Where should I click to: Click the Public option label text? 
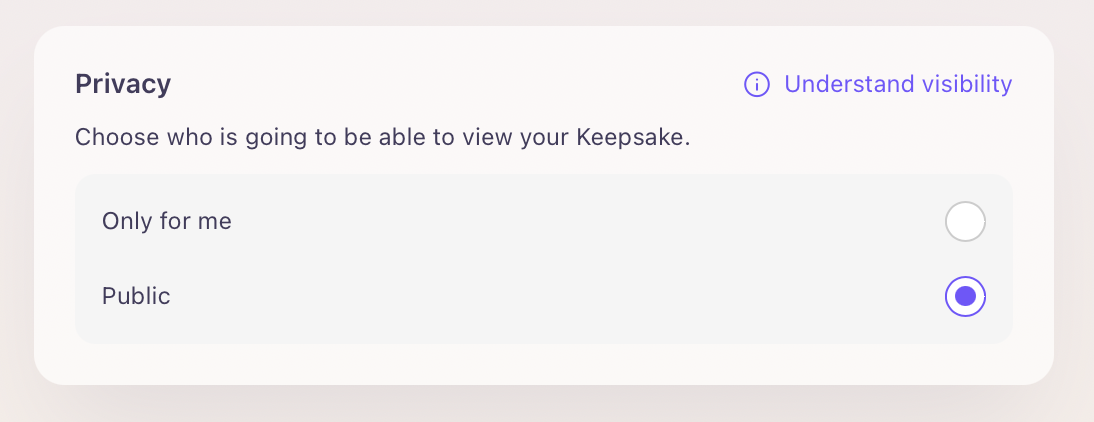[136, 296]
